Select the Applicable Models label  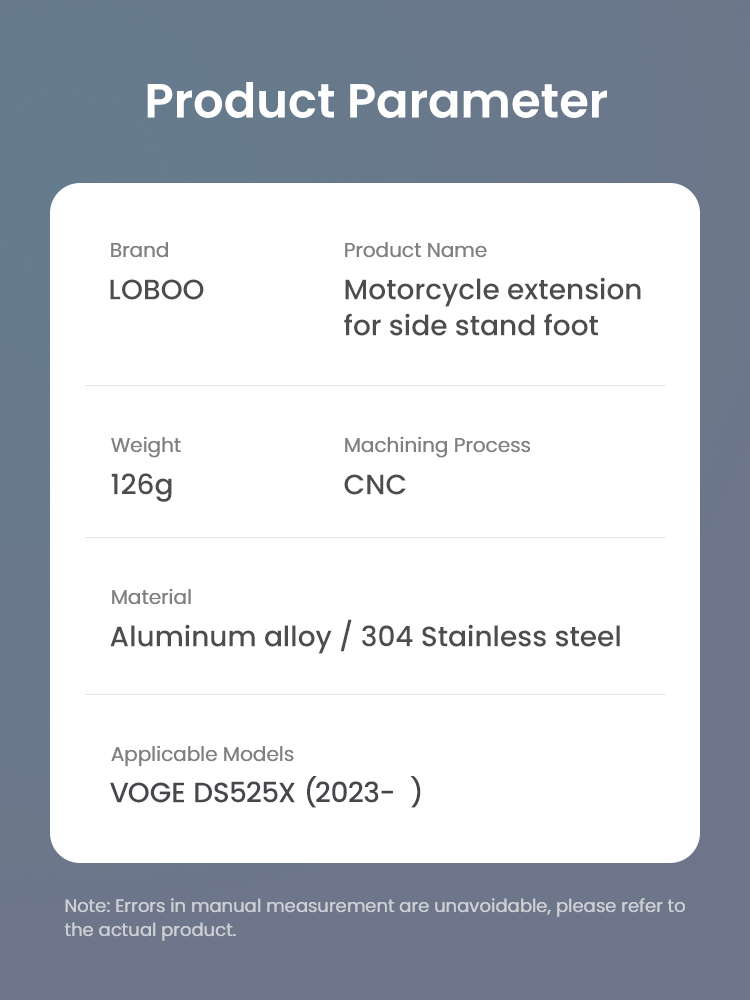coord(202,755)
